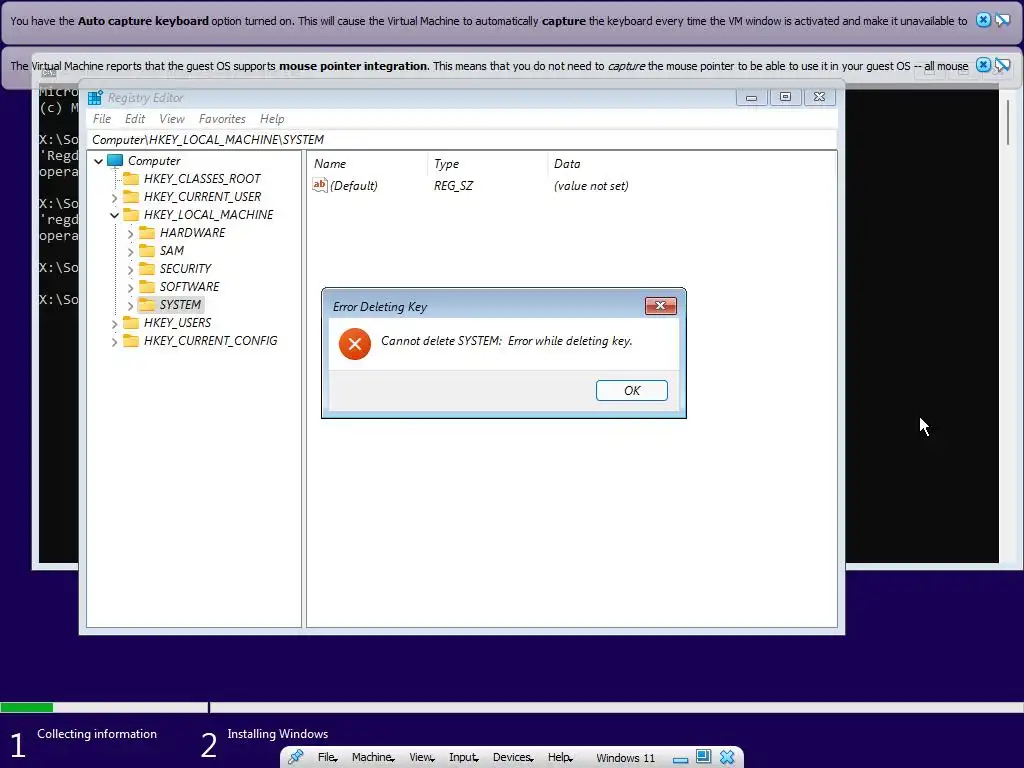This screenshot has width=1024, height=768.
Task: Click the Registry Editor title bar icon
Action: point(95,97)
